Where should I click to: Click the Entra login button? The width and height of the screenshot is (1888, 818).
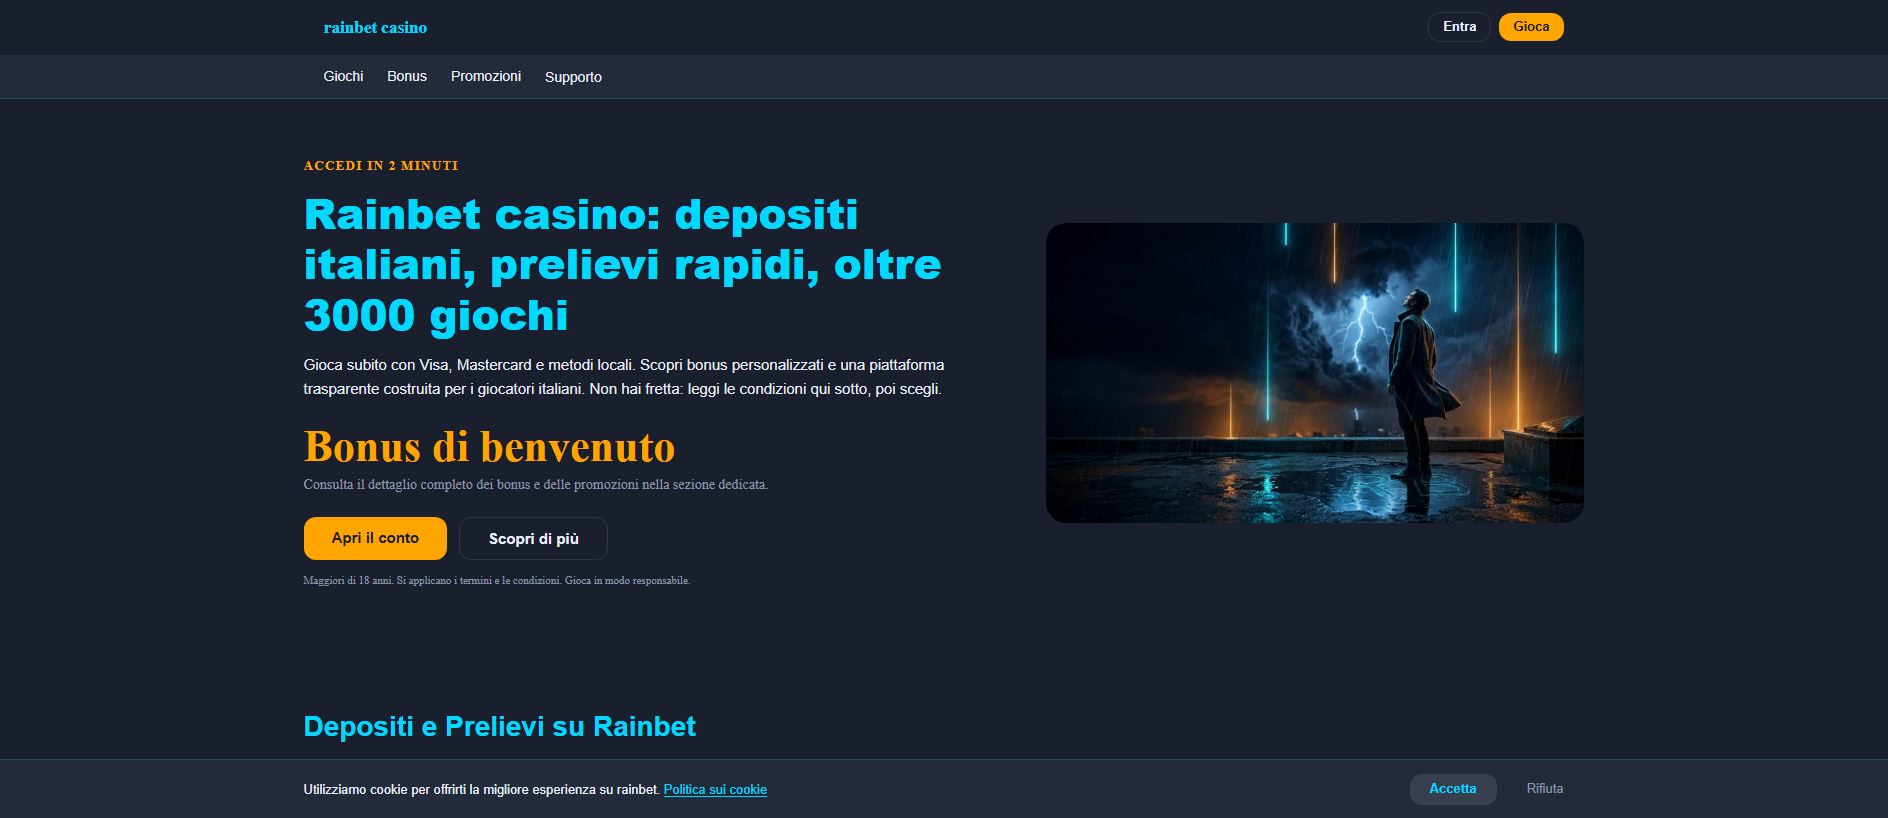(1459, 27)
